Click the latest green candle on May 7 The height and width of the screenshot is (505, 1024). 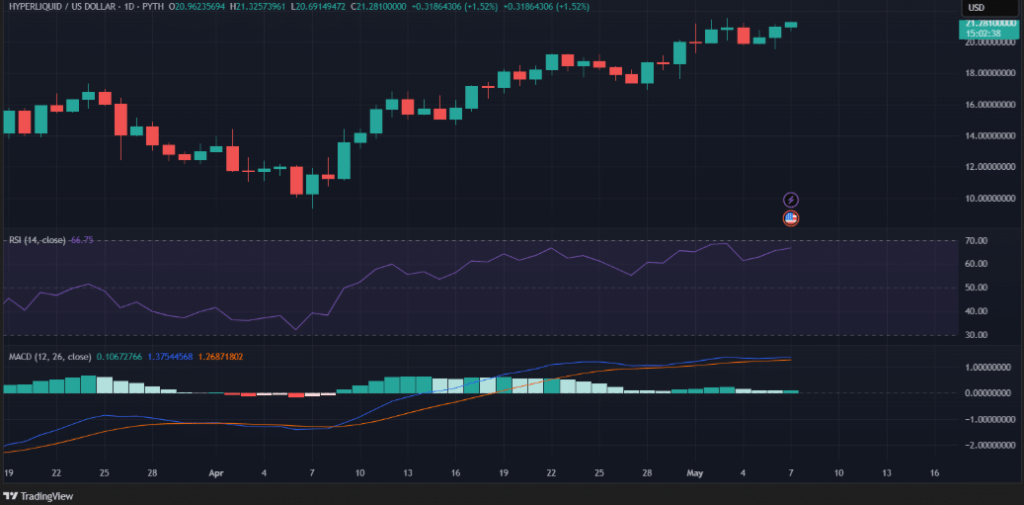(x=791, y=25)
